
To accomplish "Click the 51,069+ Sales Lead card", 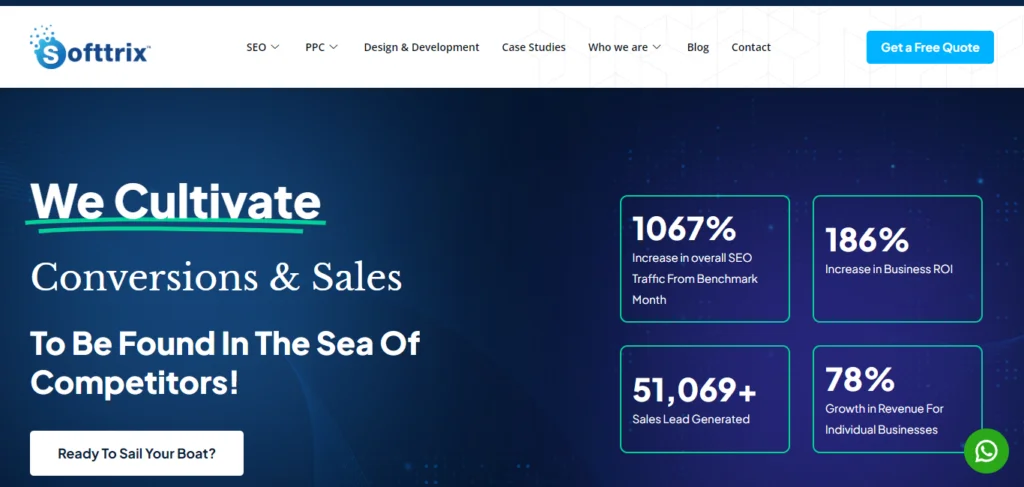I will point(704,399).
